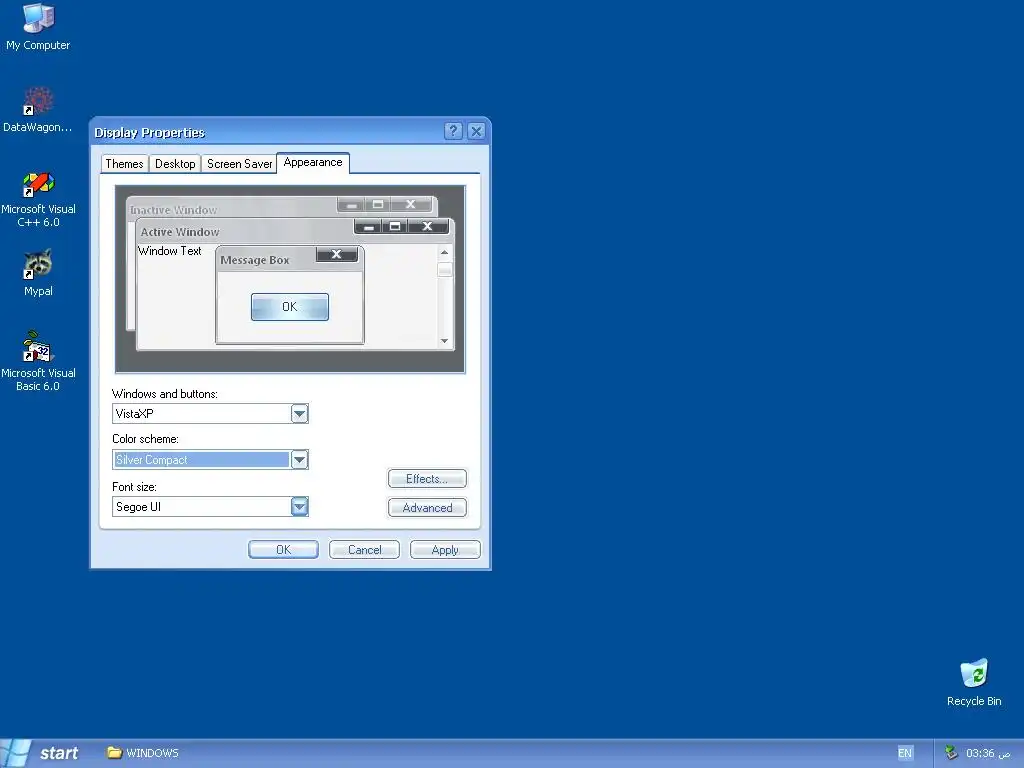The width and height of the screenshot is (1024, 768).
Task: Open the My Computer desktop icon
Action: coord(38,27)
